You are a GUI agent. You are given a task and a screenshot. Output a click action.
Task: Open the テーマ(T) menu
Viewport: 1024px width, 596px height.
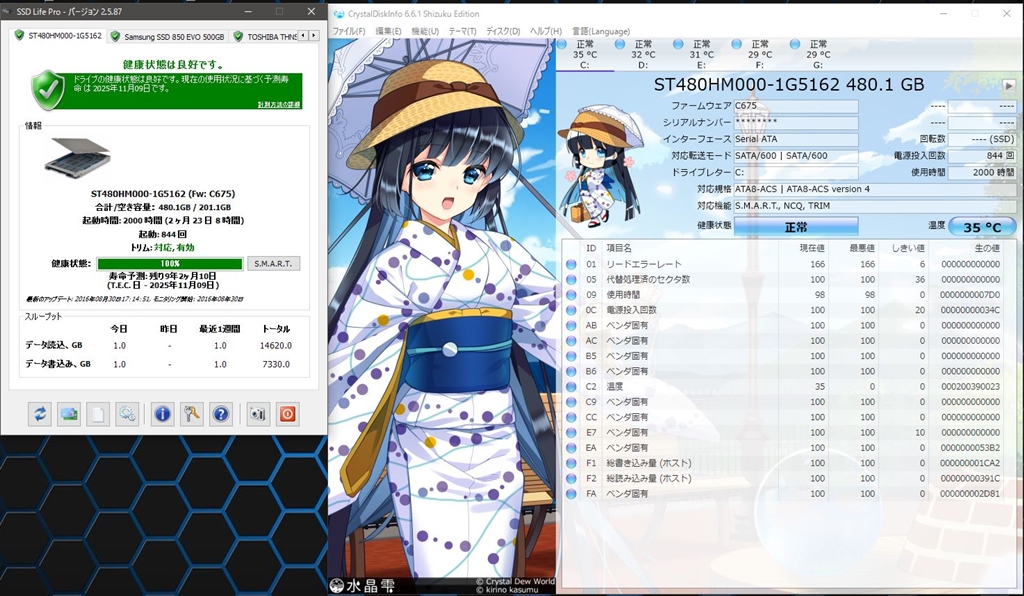(462, 31)
